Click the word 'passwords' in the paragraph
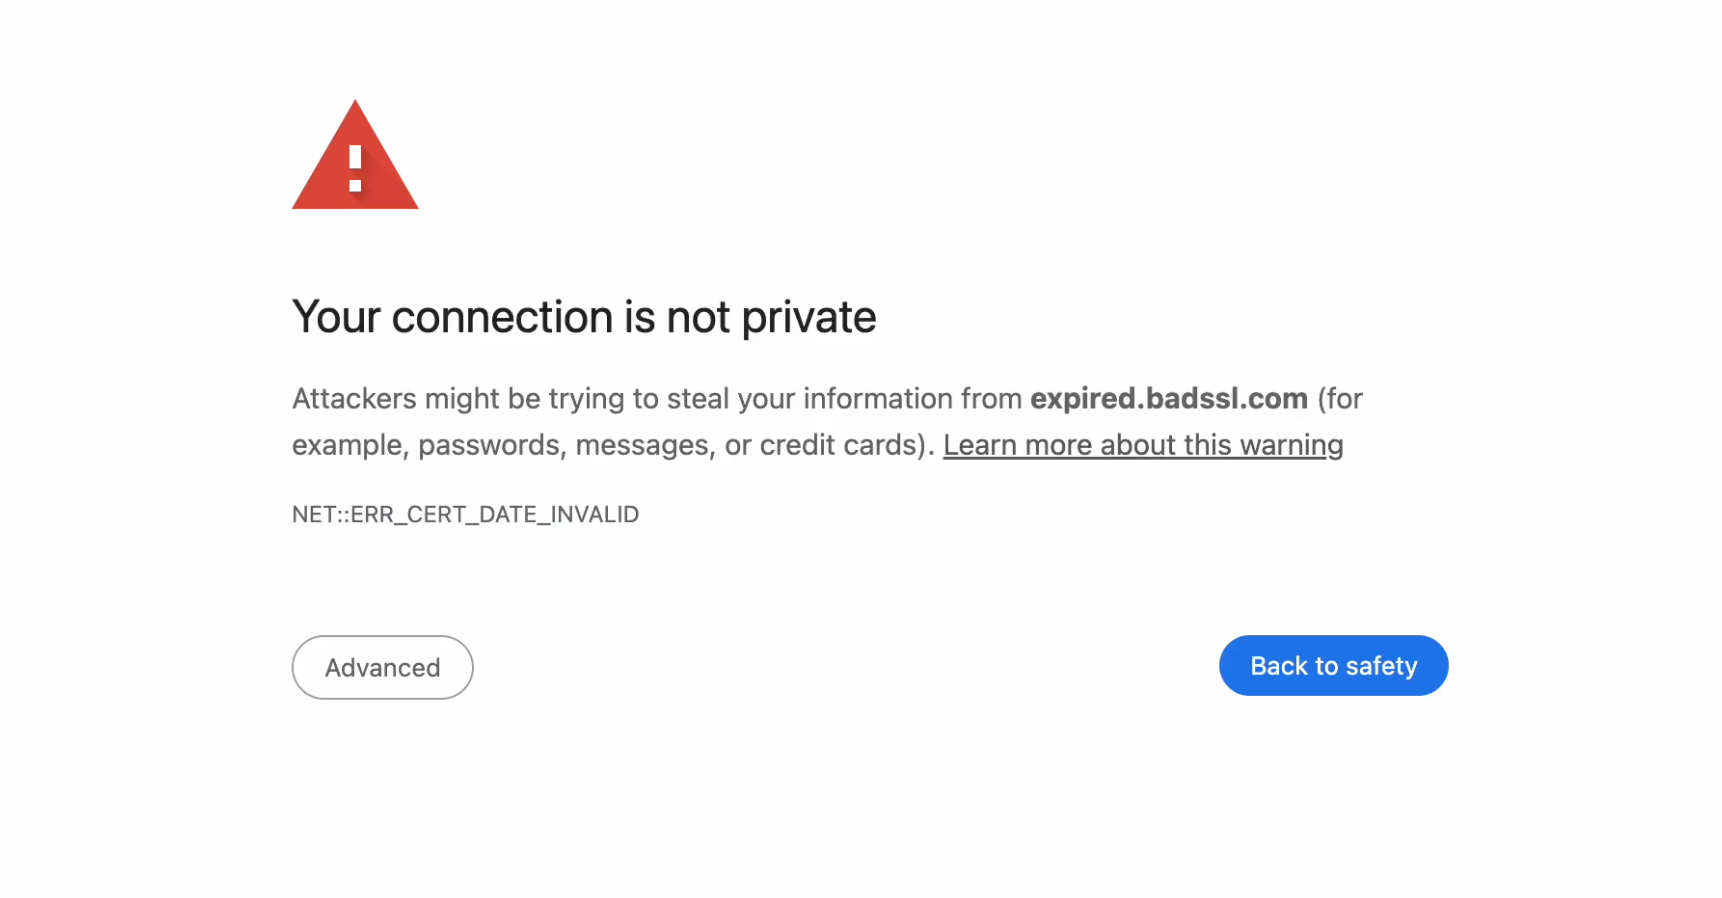Image resolution: width=1722 pixels, height=898 pixels. (489, 445)
